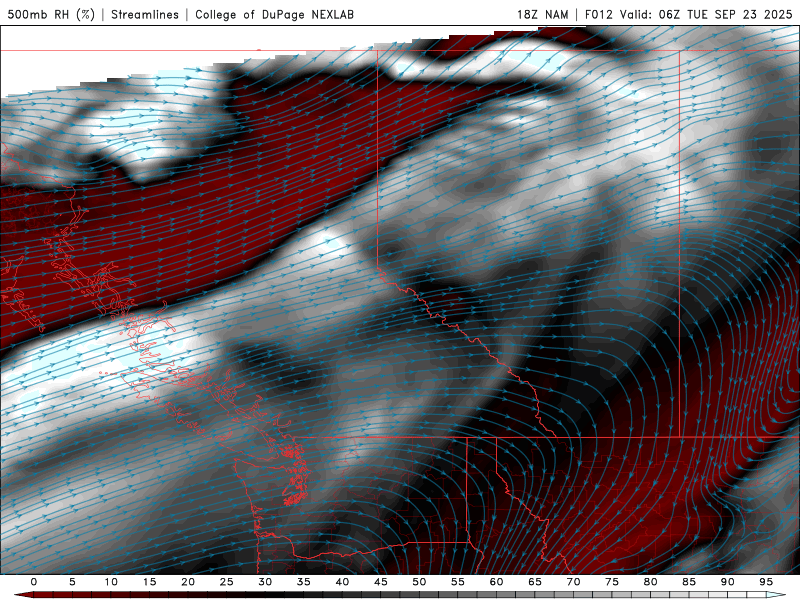The image size is (800, 600).
Task: Click "College of DuPage NEXLAB" text
Action: 274,14
